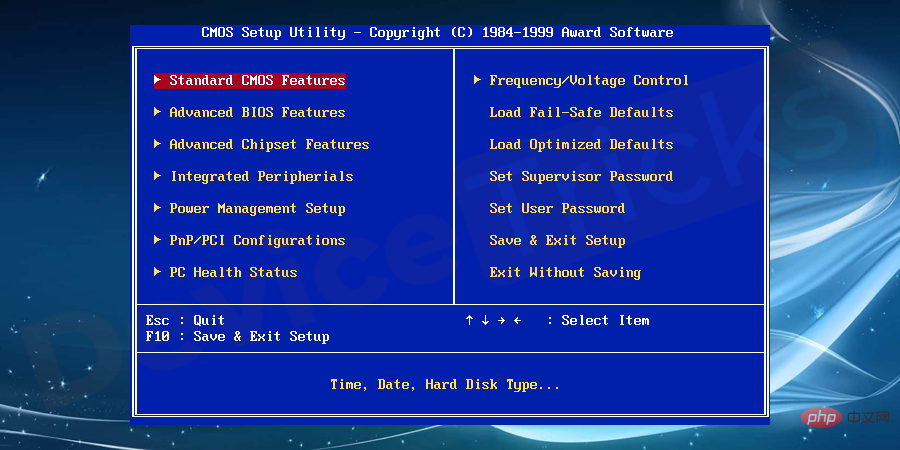Click the arrow beside Standard CMOS Features
Screen dimensions: 900x450
(x=158, y=80)
